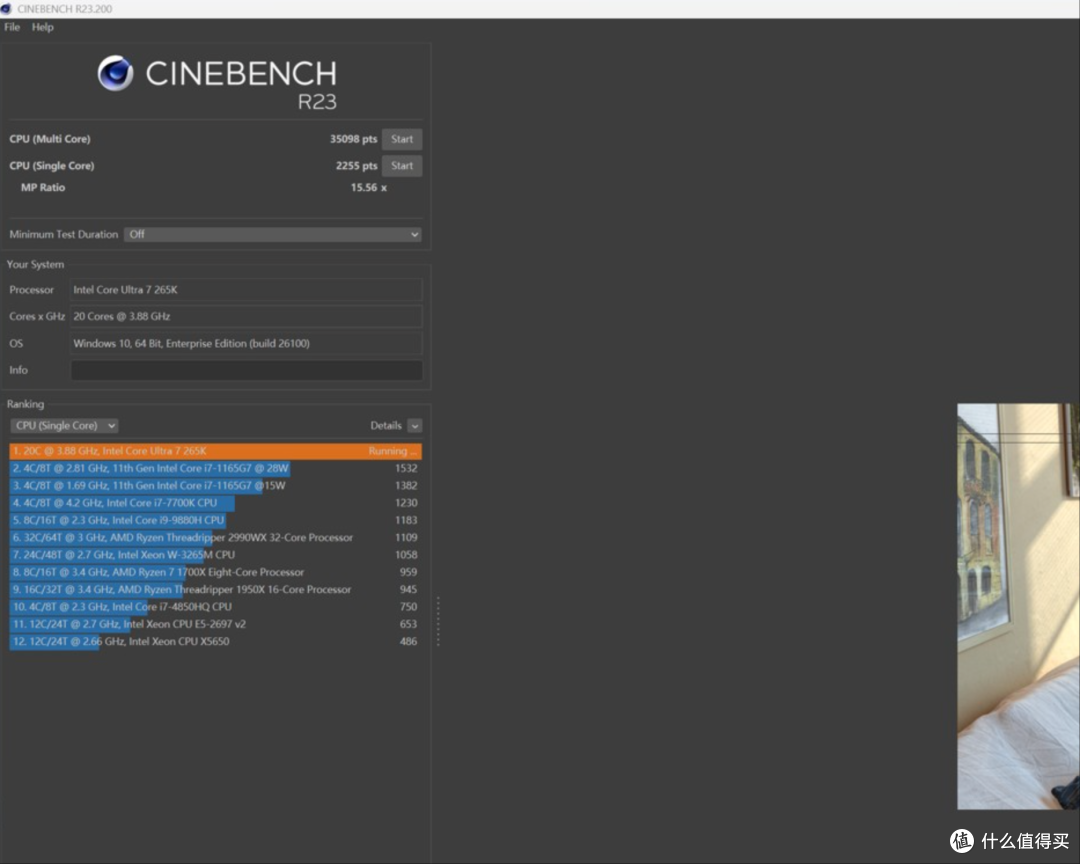Click the Cinebench R23 logo sphere
This screenshot has width=1080, height=864.
pyautogui.click(x=115, y=73)
